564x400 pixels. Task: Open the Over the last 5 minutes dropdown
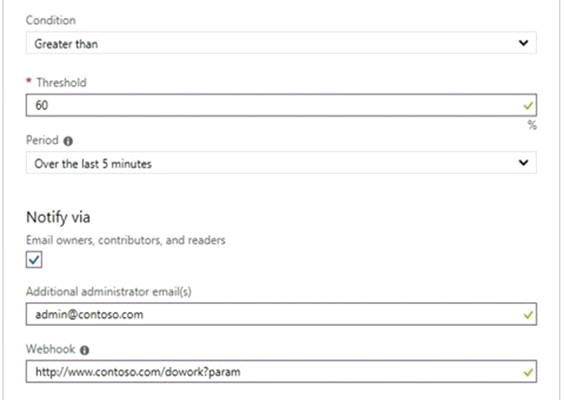point(281,163)
